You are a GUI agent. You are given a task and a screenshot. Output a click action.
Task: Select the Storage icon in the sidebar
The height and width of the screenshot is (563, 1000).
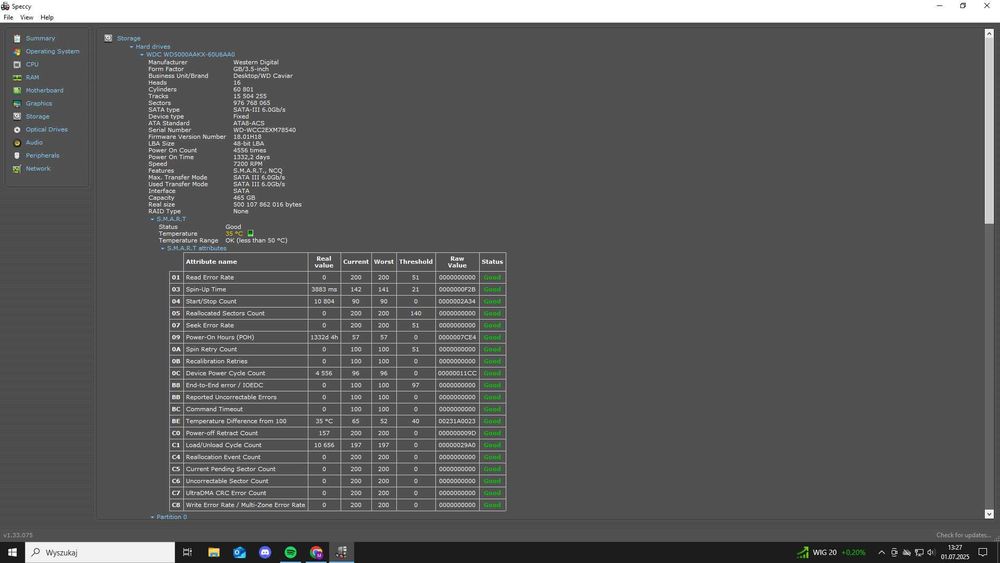click(17, 117)
